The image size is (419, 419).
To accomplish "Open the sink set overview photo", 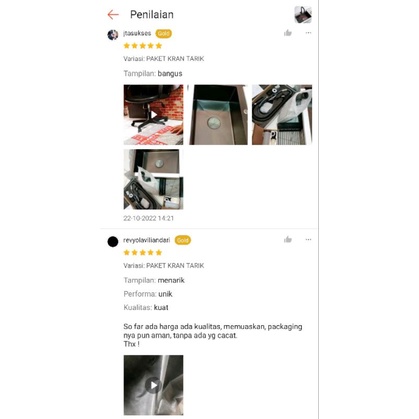I will click(x=153, y=179).
